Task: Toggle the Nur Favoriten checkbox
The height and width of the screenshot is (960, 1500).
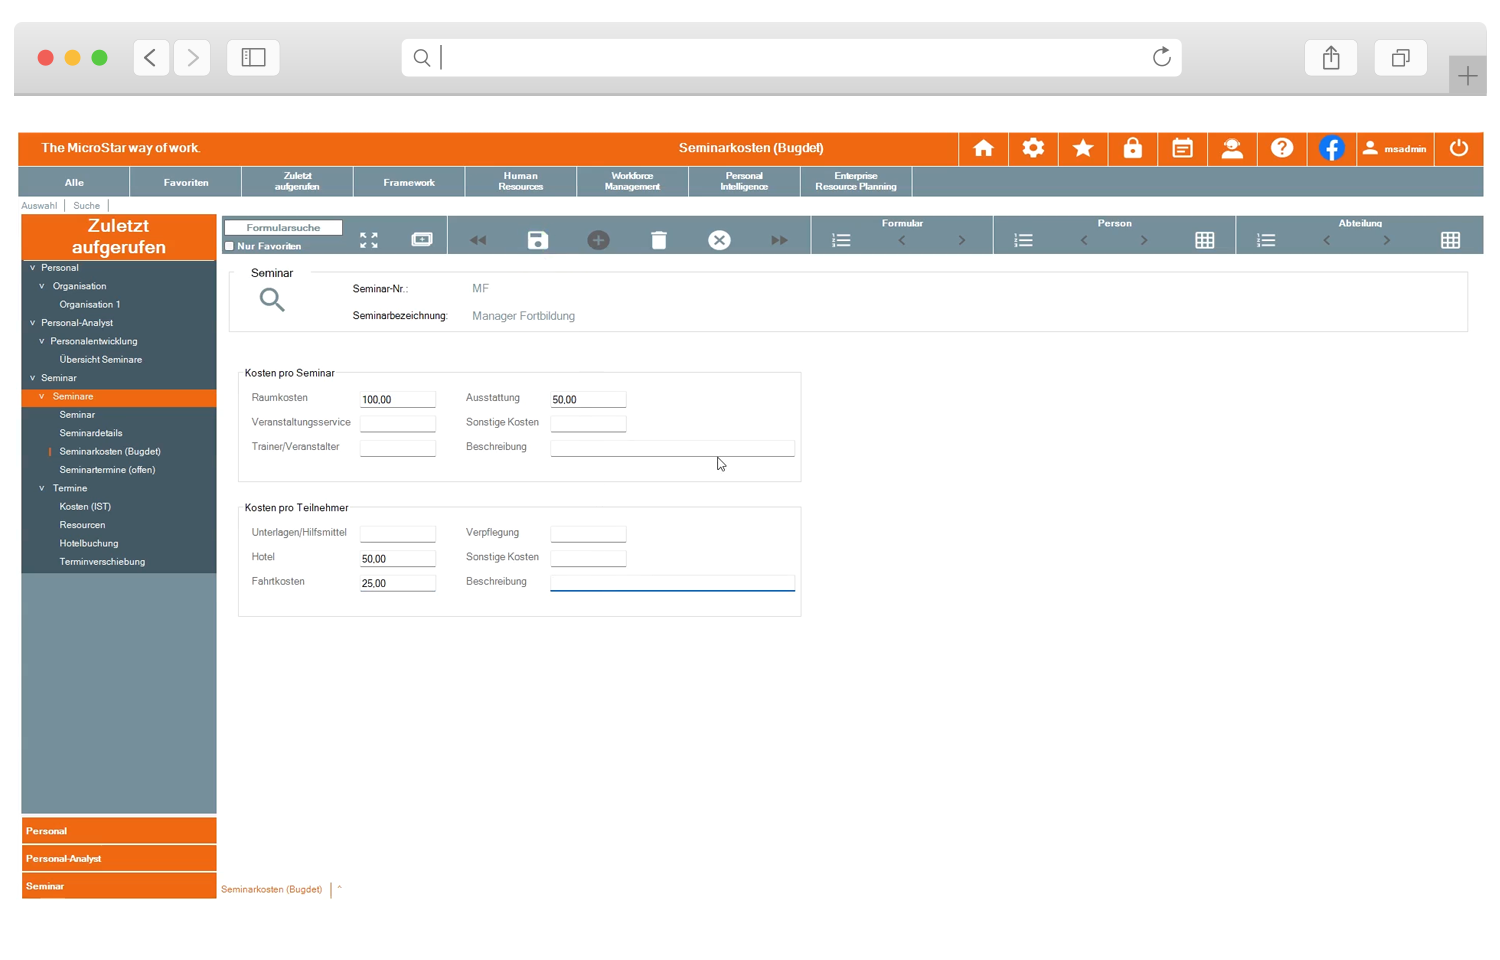Action: click(x=229, y=246)
